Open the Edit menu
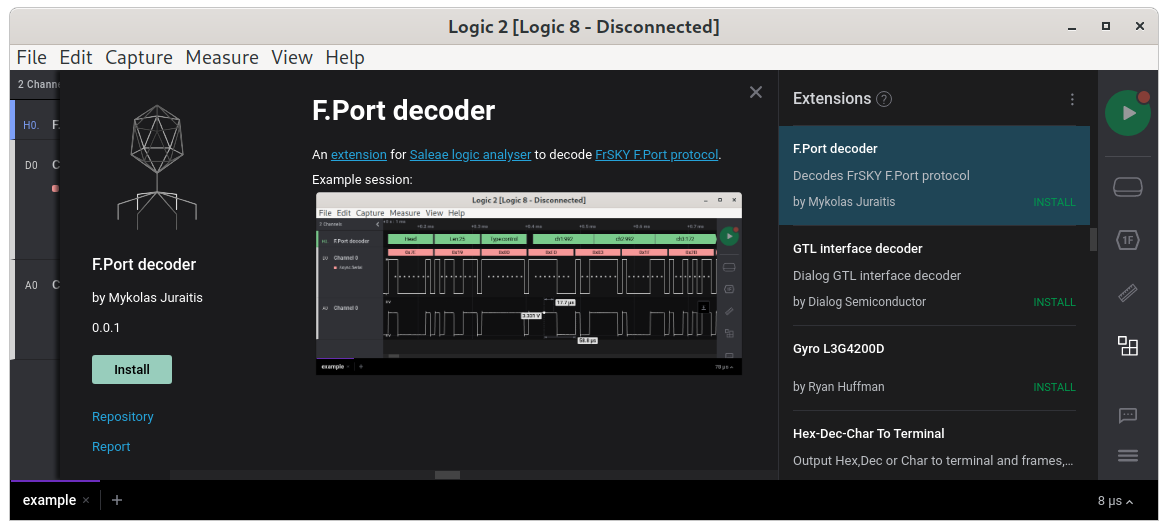The width and height of the screenshot is (1168, 530). pyautogui.click(x=75, y=57)
